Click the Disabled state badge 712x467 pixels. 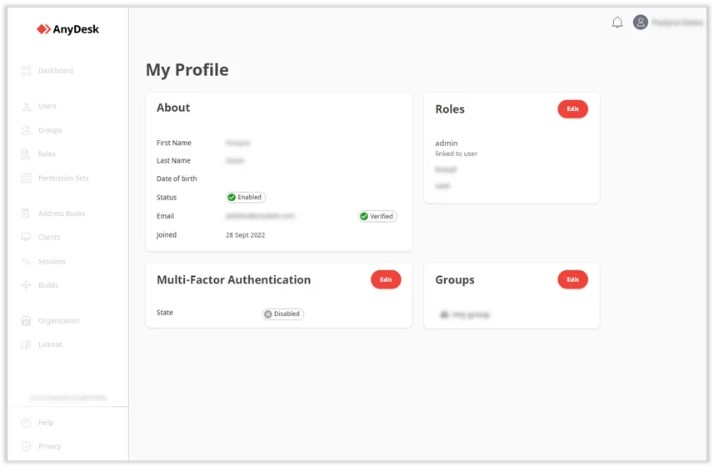pyautogui.click(x=282, y=314)
